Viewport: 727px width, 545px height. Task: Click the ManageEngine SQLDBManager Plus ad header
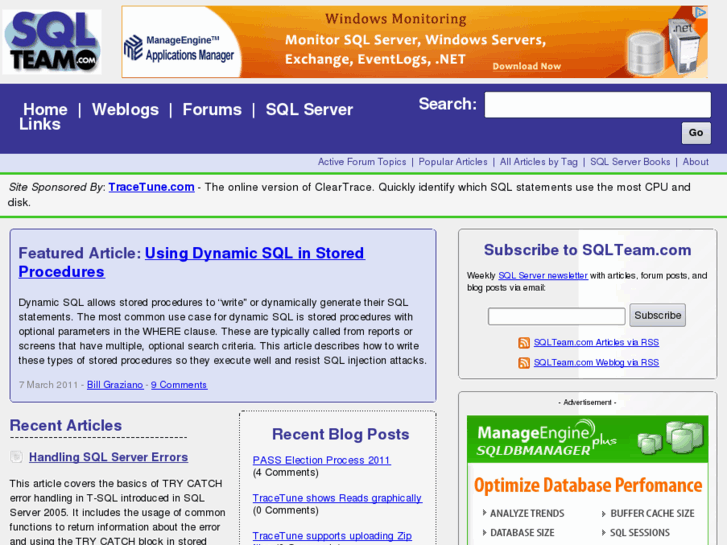point(587,439)
